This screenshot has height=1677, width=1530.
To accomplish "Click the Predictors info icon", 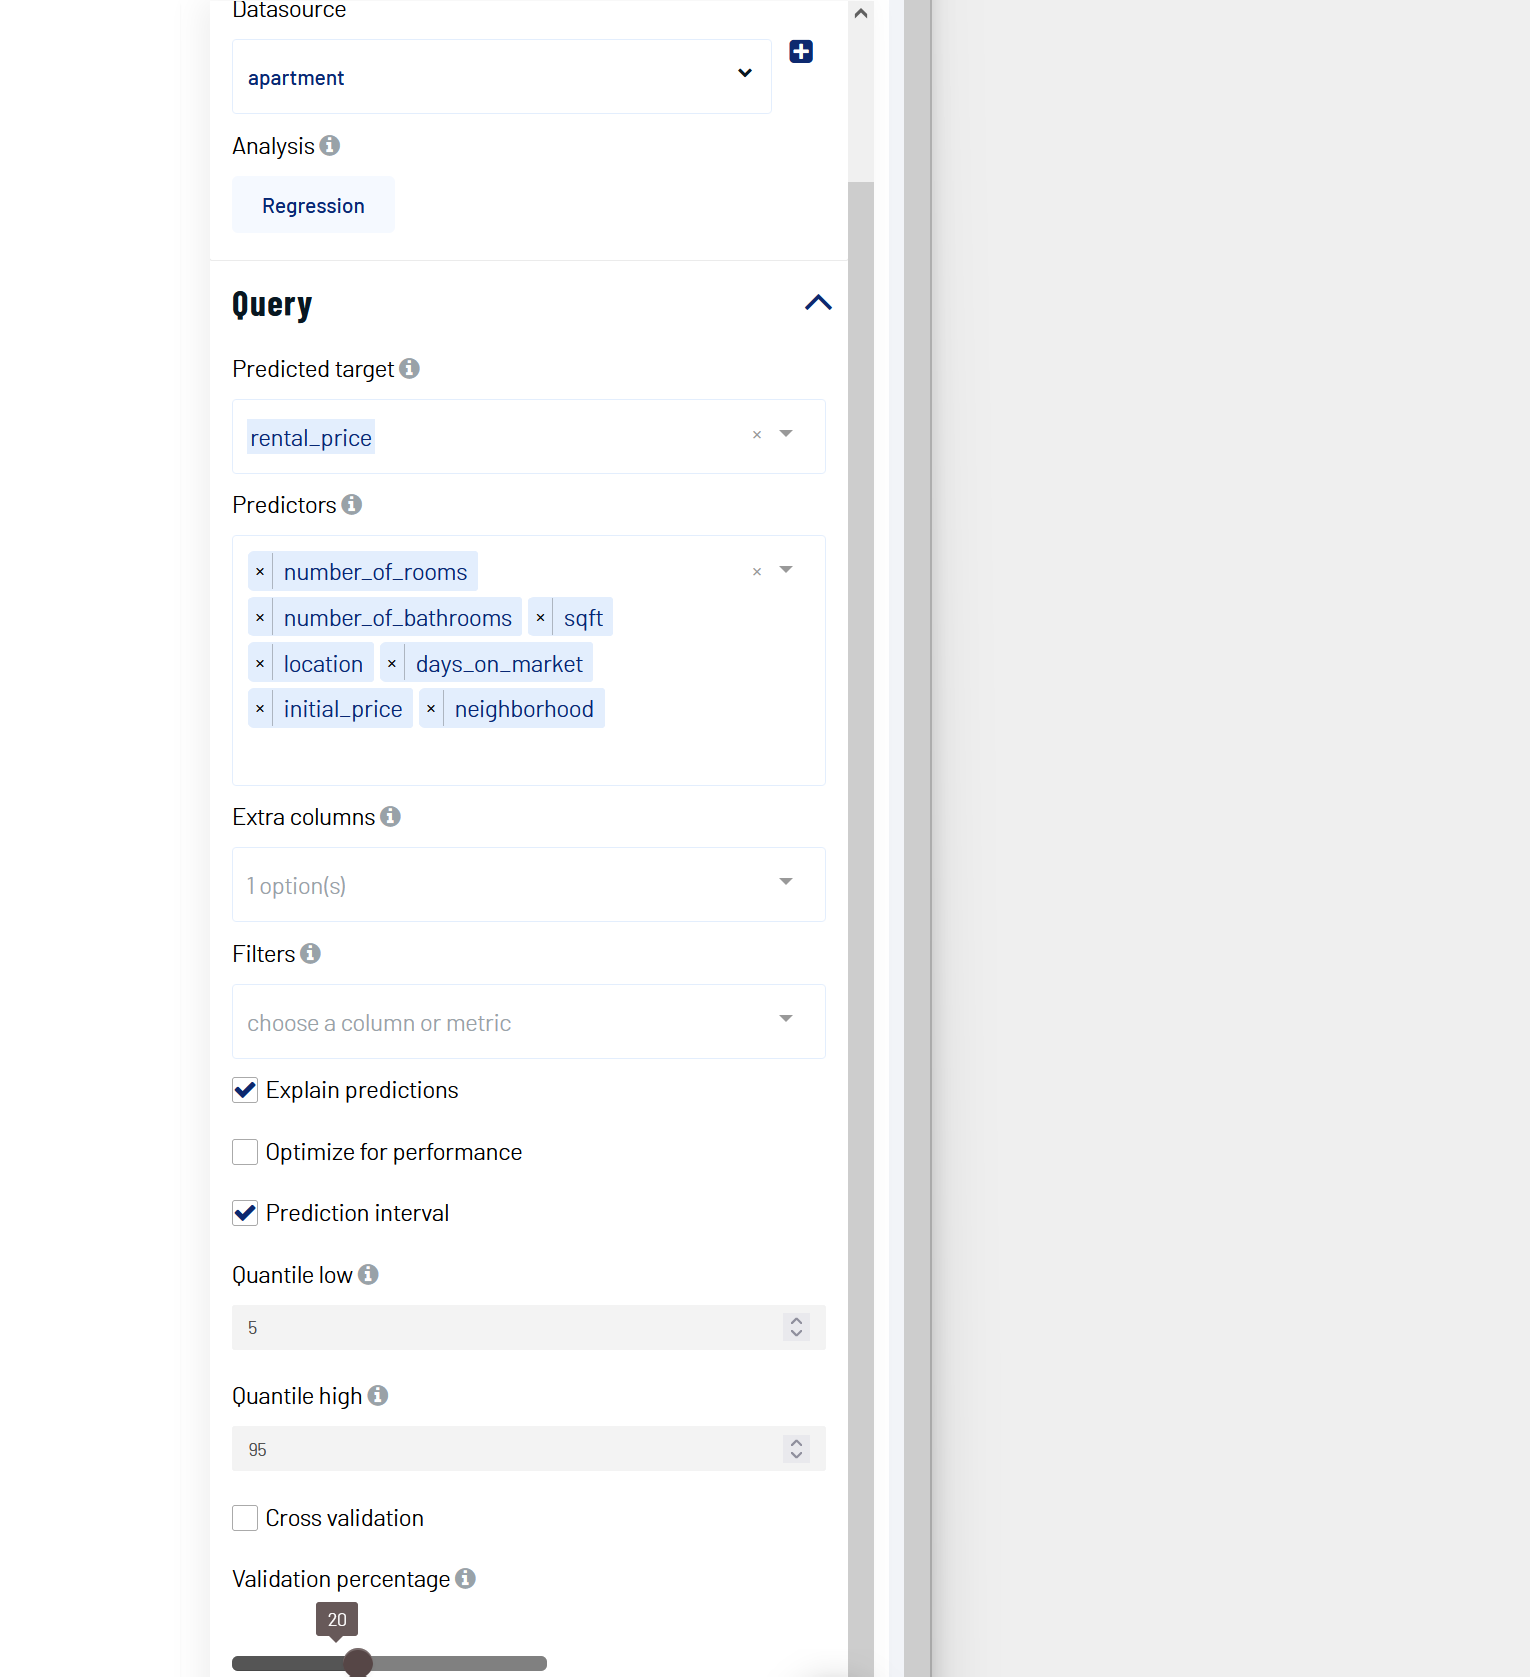I will [352, 505].
